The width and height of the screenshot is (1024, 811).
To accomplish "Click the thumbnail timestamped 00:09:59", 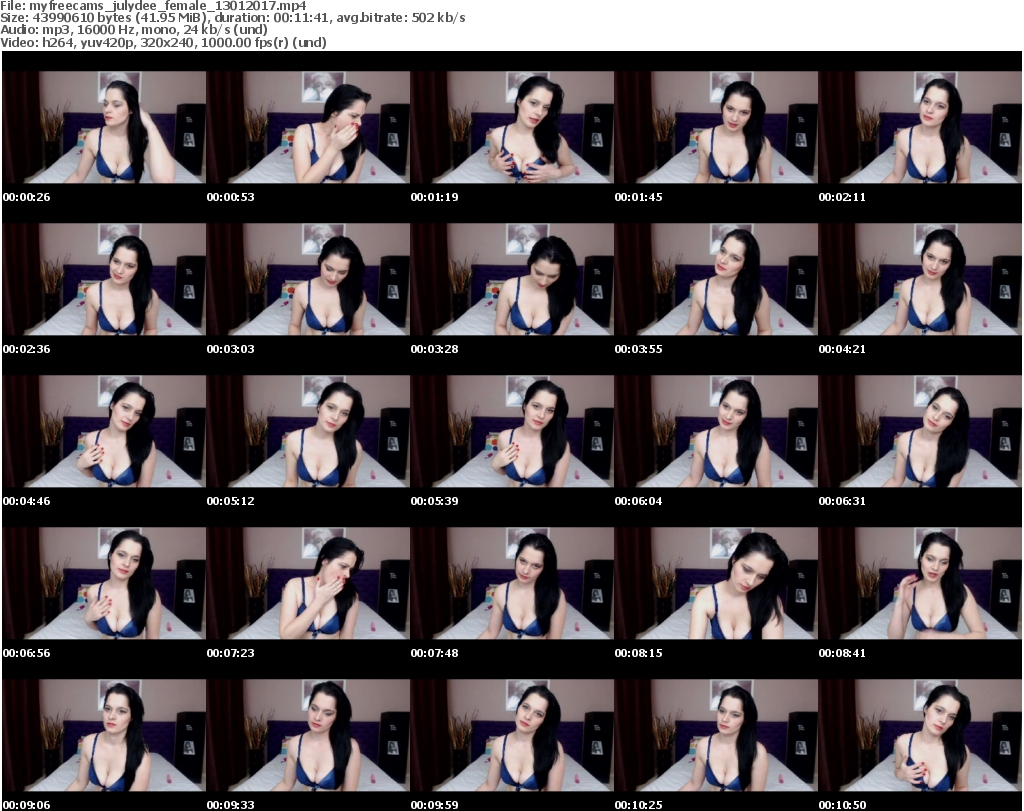I will pyautogui.click(x=512, y=736).
